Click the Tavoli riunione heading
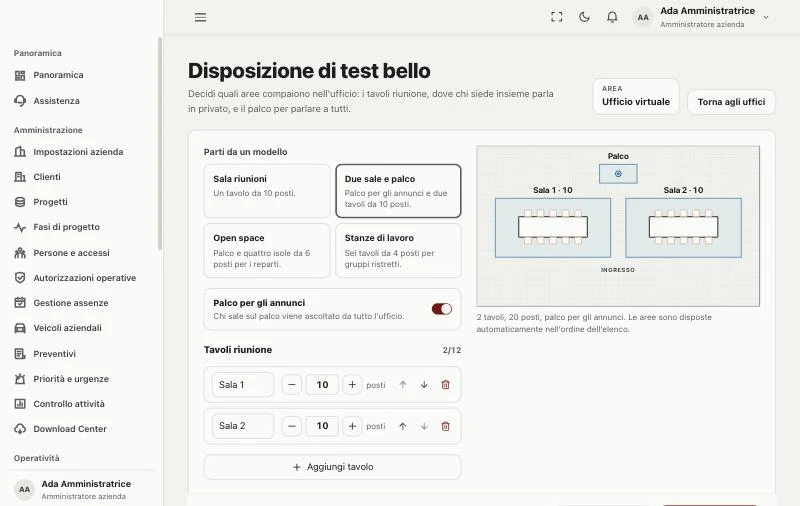This screenshot has width=800, height=506. (238, 350)
